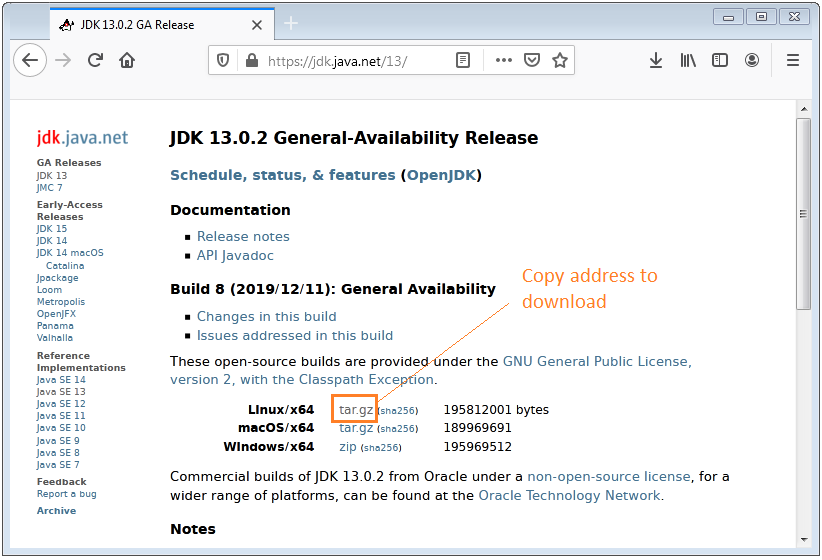Image resolution: width=822 pixels, height=560 pixels.
Task: Open Jpackage sidebar link
Action: (57, 278)
